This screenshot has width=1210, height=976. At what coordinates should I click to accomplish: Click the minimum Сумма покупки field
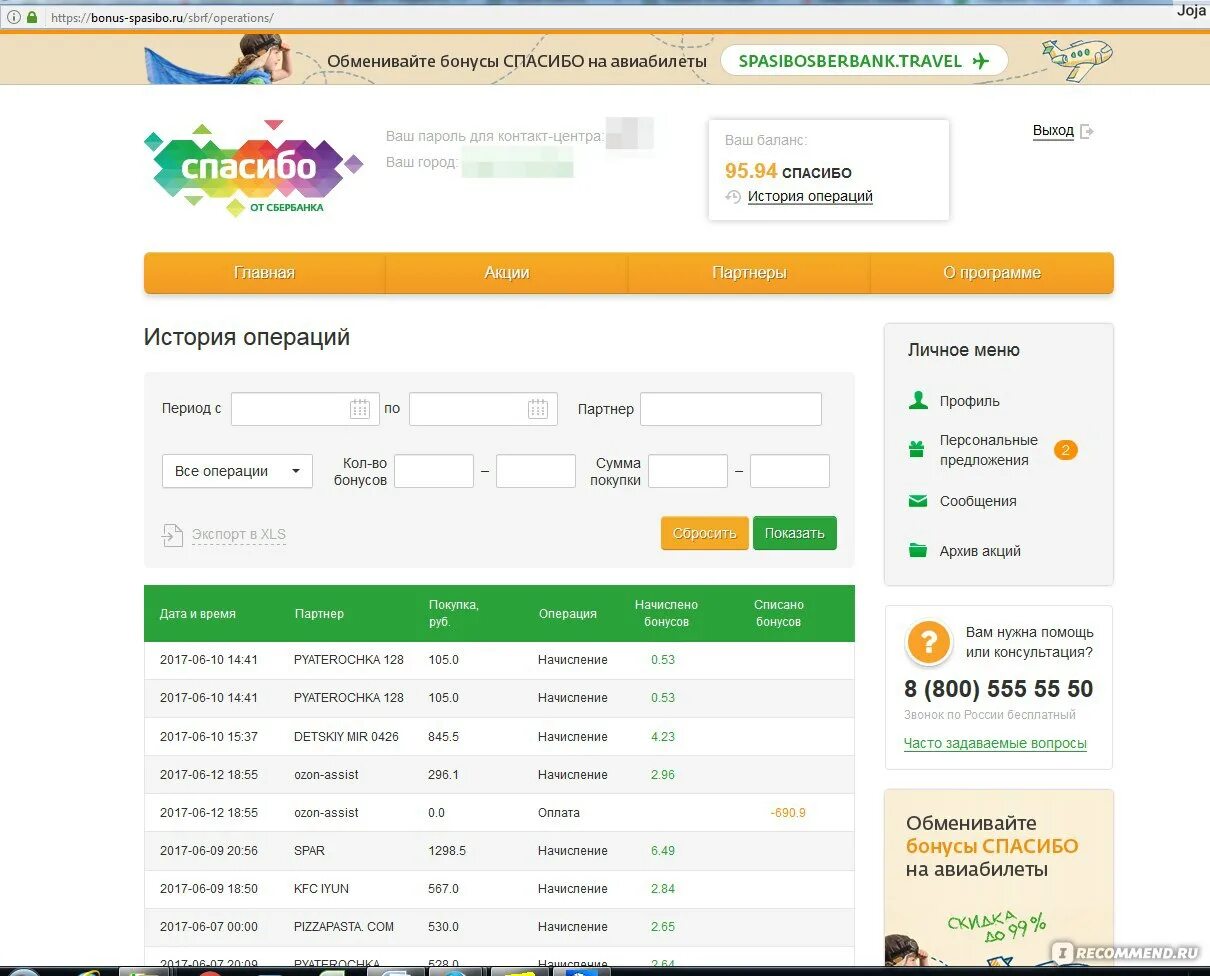pos(688,471)
